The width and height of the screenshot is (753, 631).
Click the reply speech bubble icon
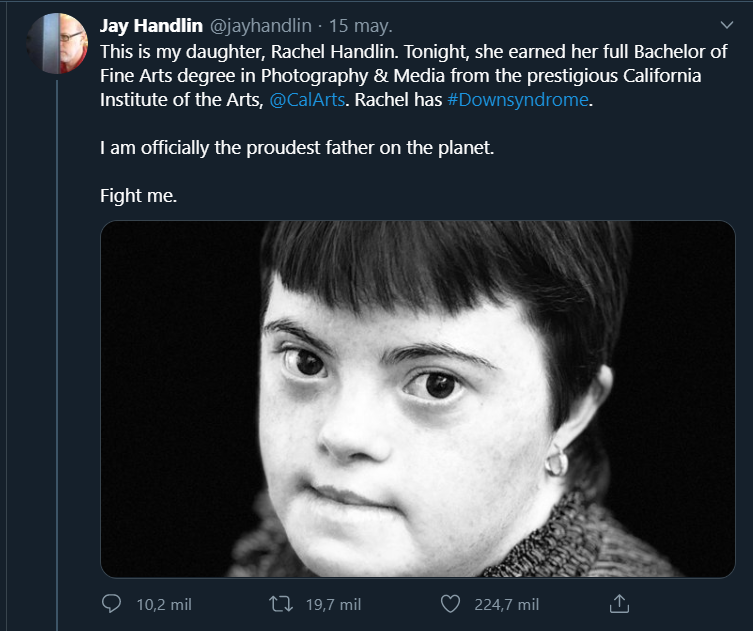click(x=112, y=604)
